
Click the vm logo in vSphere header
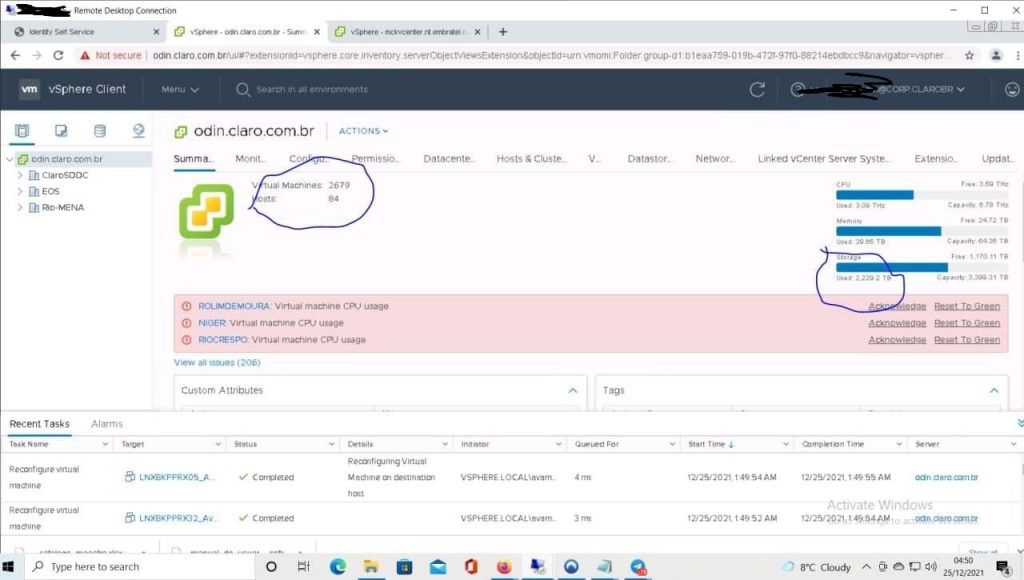coord(29,89)
